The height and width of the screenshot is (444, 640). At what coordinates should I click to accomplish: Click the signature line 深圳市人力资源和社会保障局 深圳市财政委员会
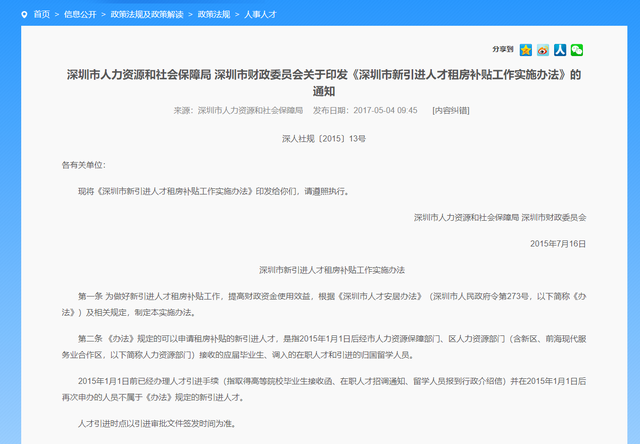point(500,218)
